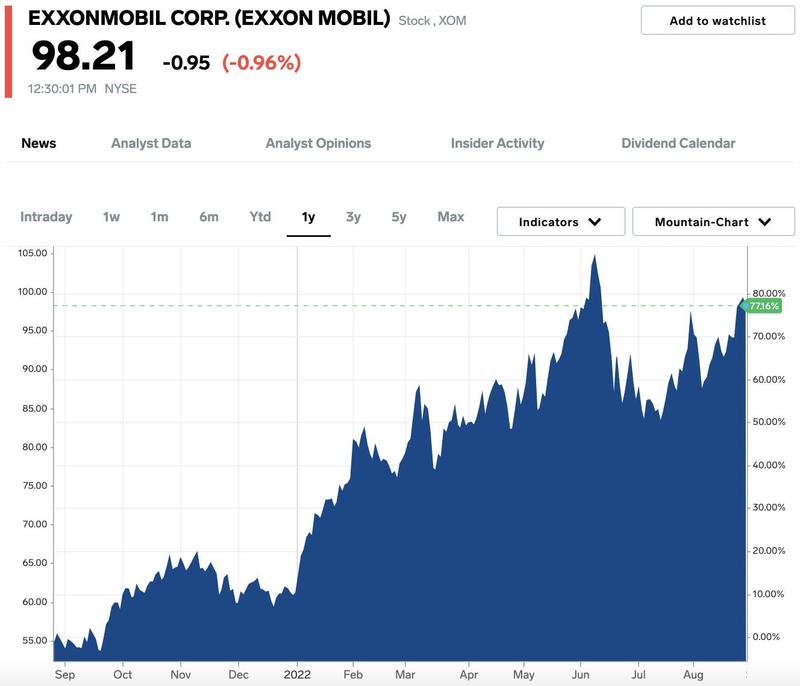Click the Sep axis label
This screenshot has height=686, width=800.
click(65, 674)
